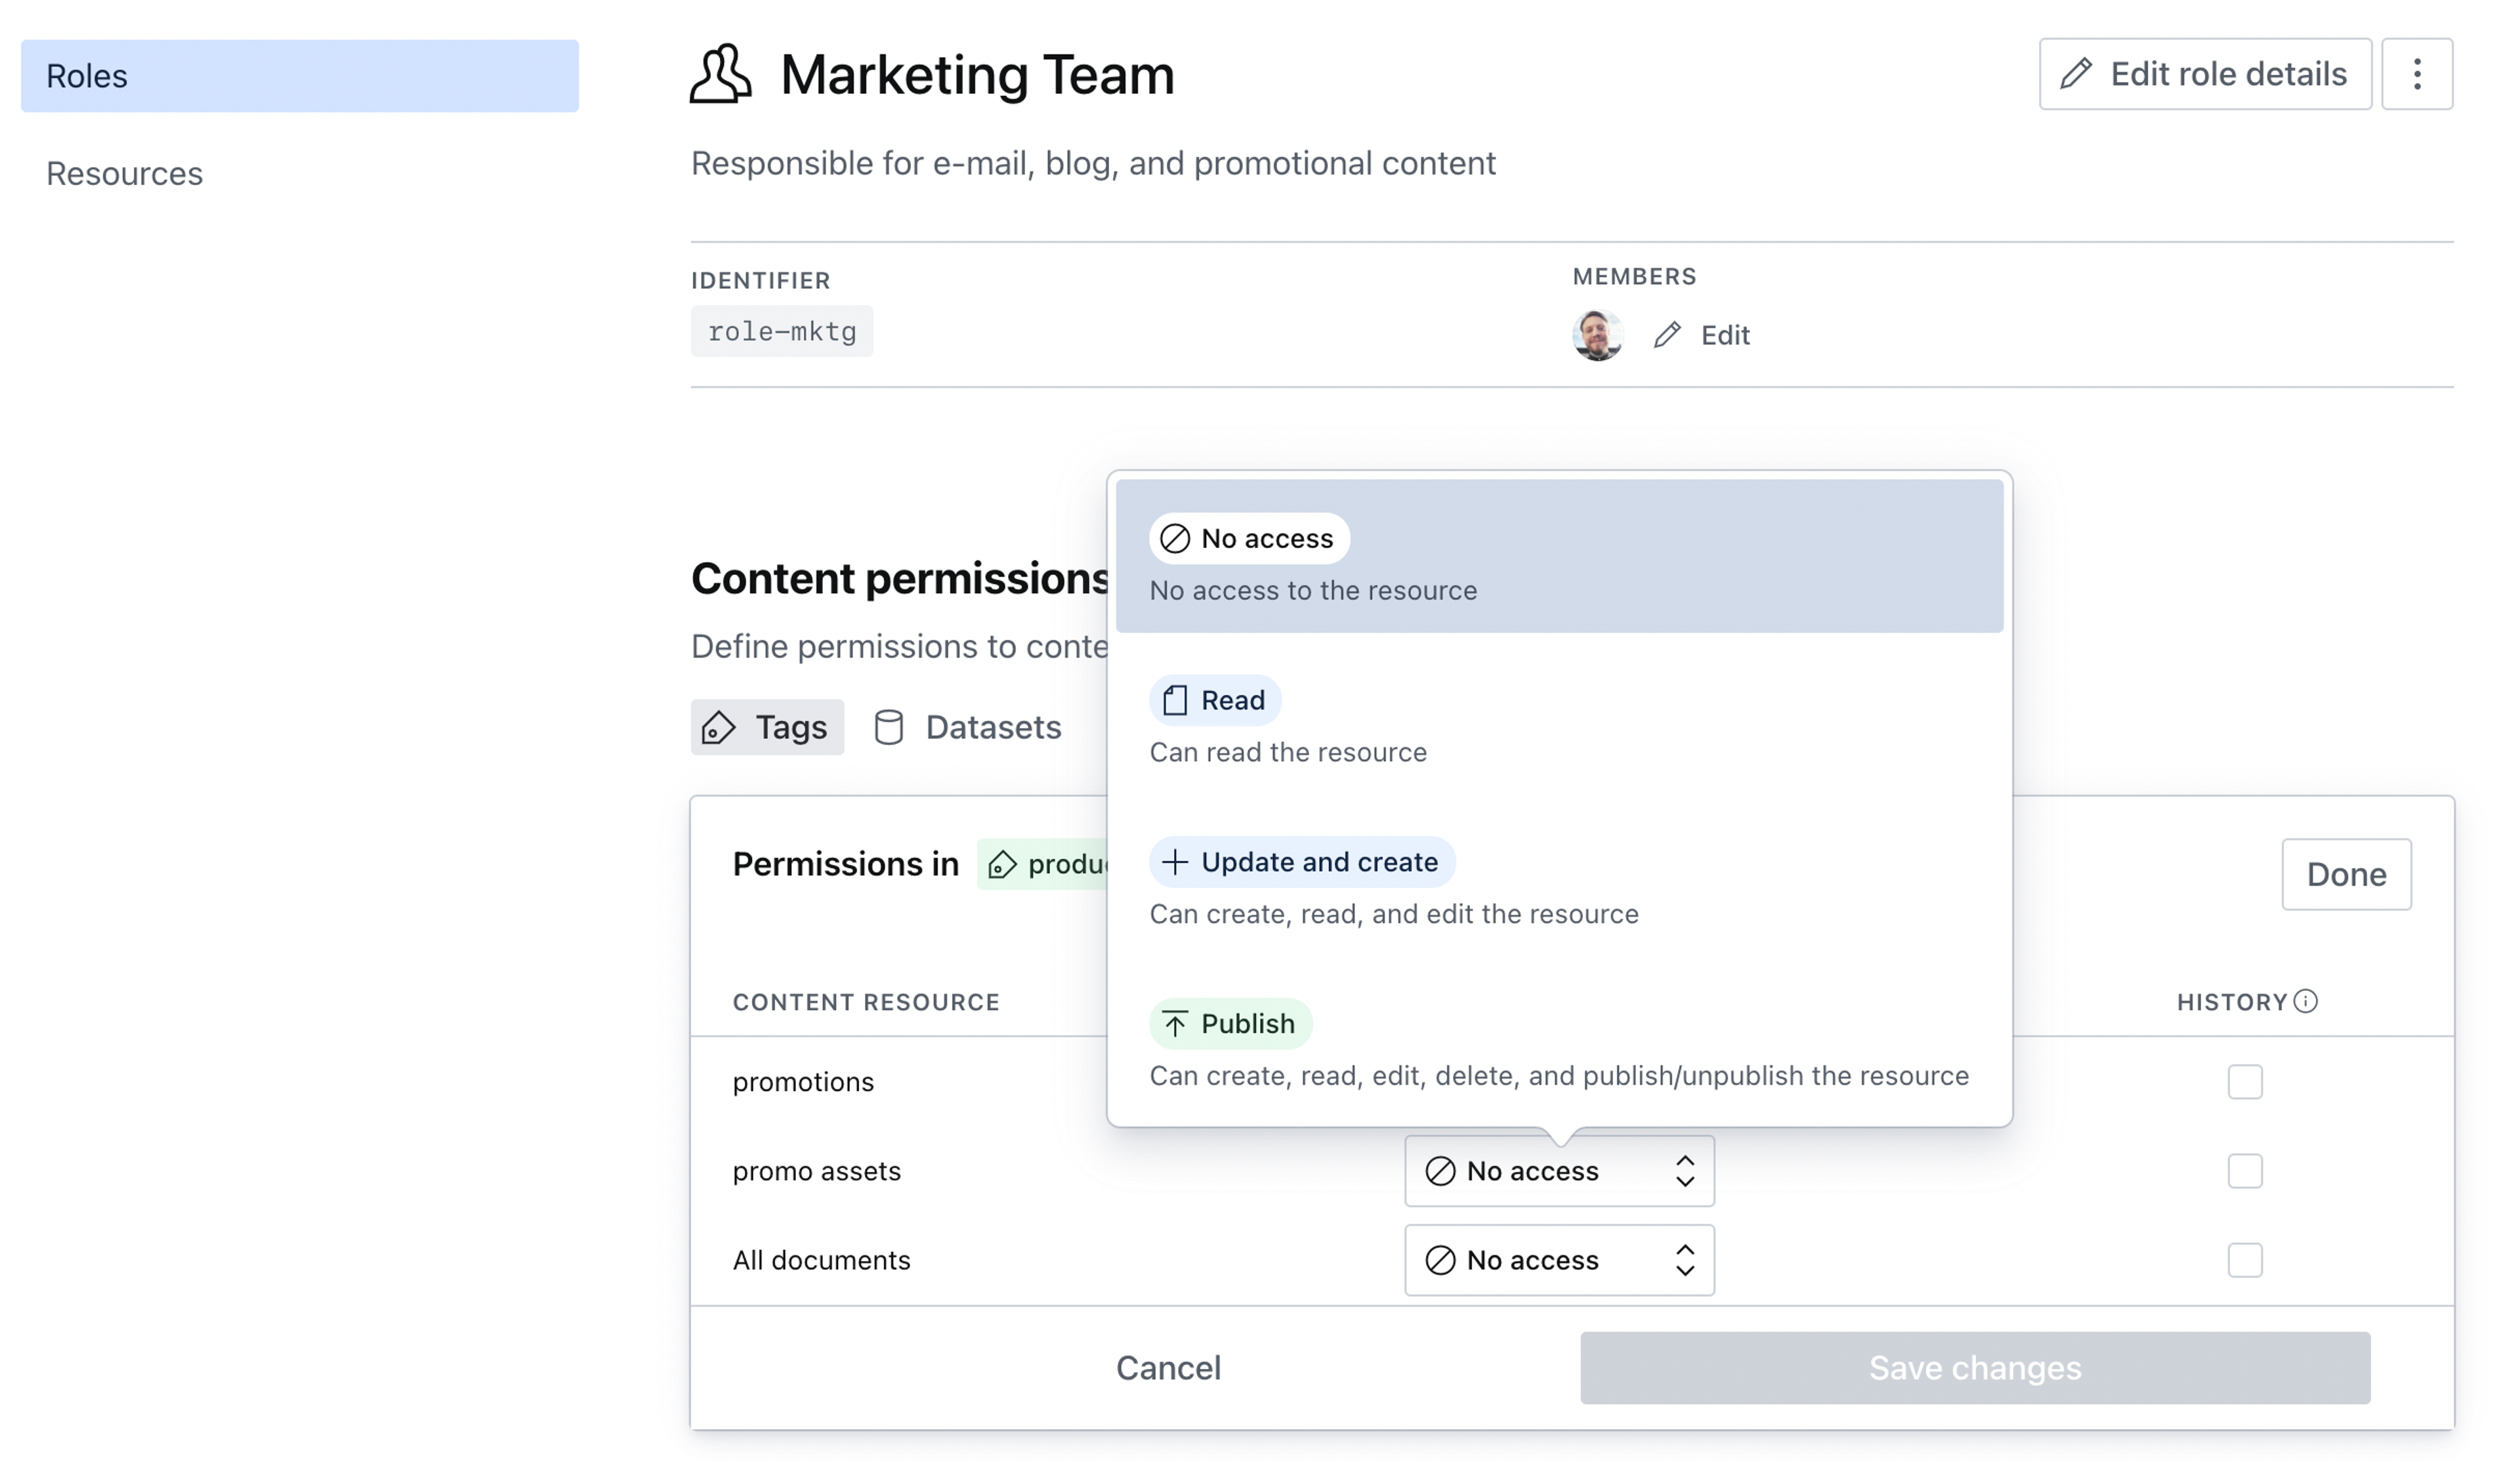Viewport: 2520px width, 1462px height.
Task: Switch to the Datasets tab
Action: pos(967,727)
